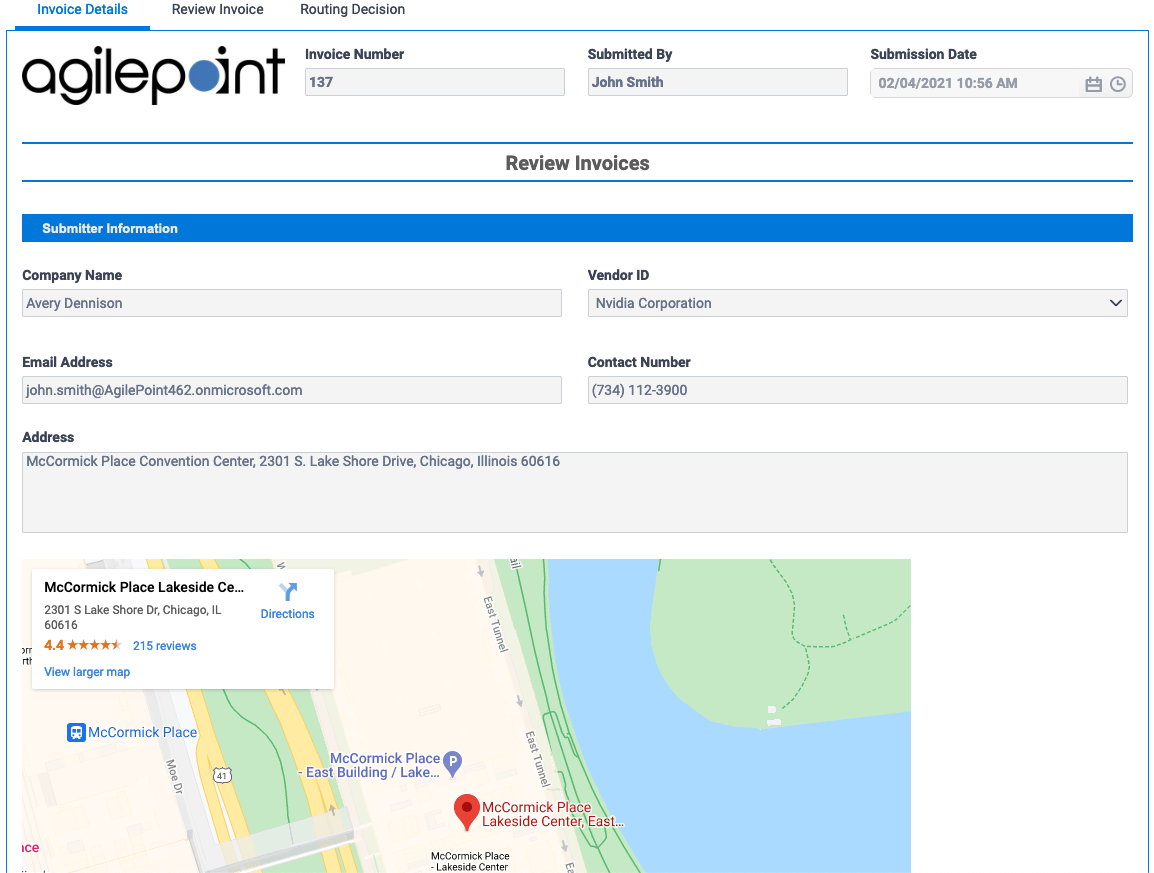Click the Company Name field
This screenshot has width=1154, height=873.
tap(291, 303)
